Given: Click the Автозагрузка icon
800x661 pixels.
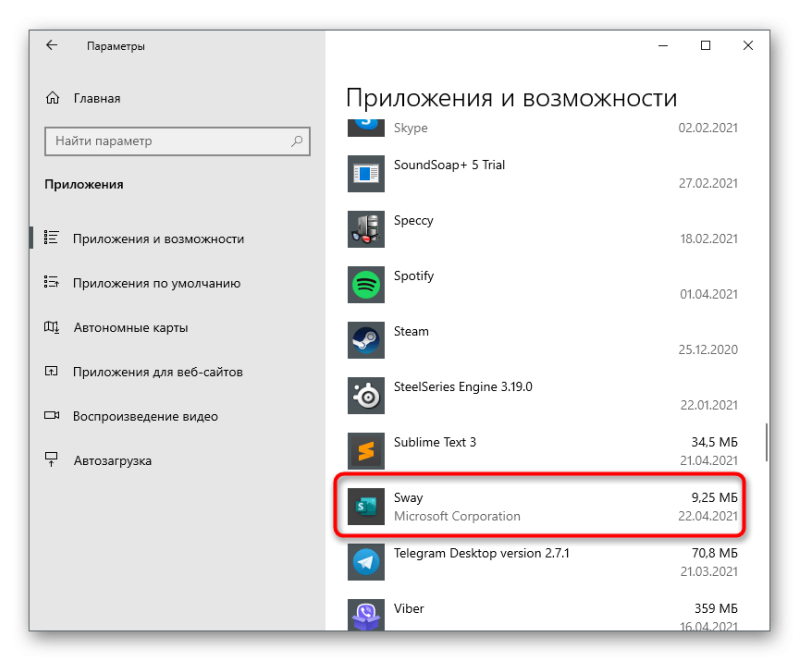Looking at the screenshot, I should pyautogui.click(x=52, y=460).
